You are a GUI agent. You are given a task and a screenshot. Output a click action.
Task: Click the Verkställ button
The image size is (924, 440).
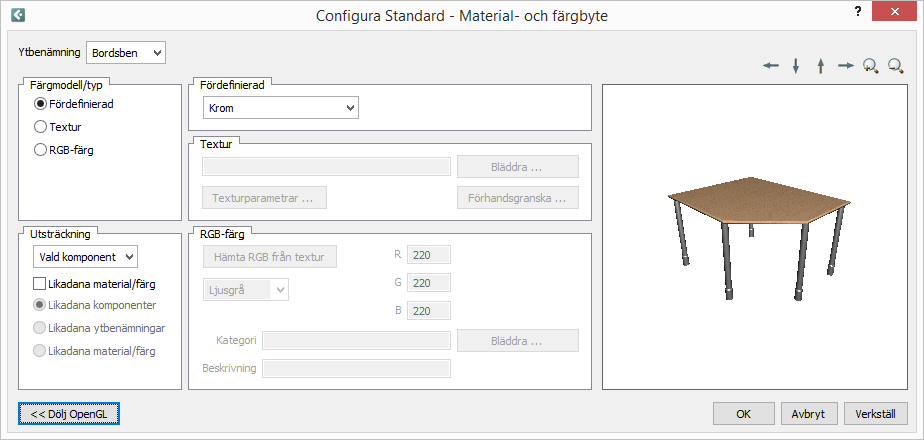pyautogui.click(x=876, y=413)
